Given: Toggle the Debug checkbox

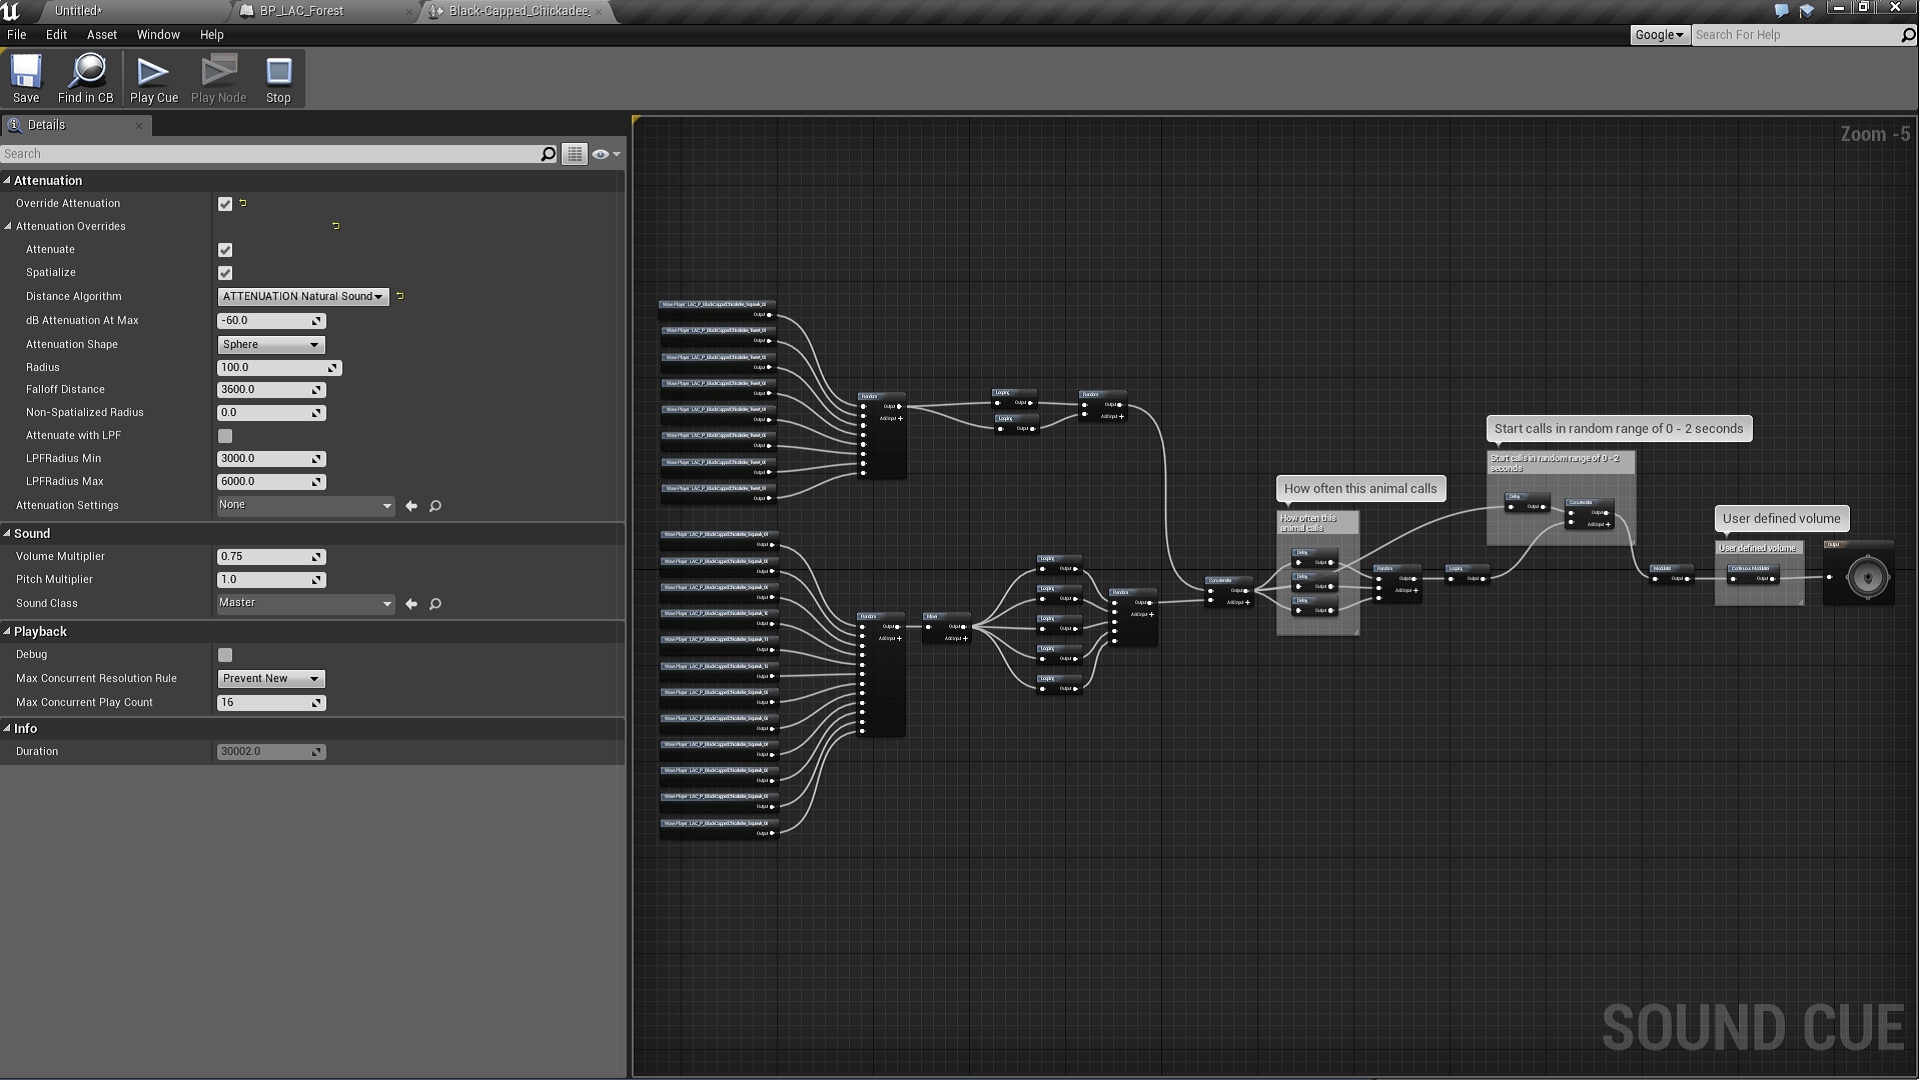Looking at the screenshot, I should click(225, 655).
